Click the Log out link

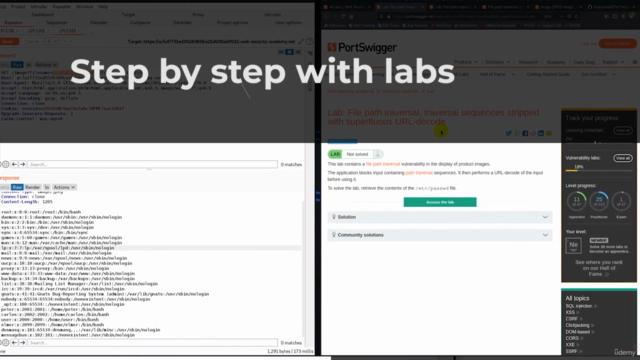pos(589,44)
